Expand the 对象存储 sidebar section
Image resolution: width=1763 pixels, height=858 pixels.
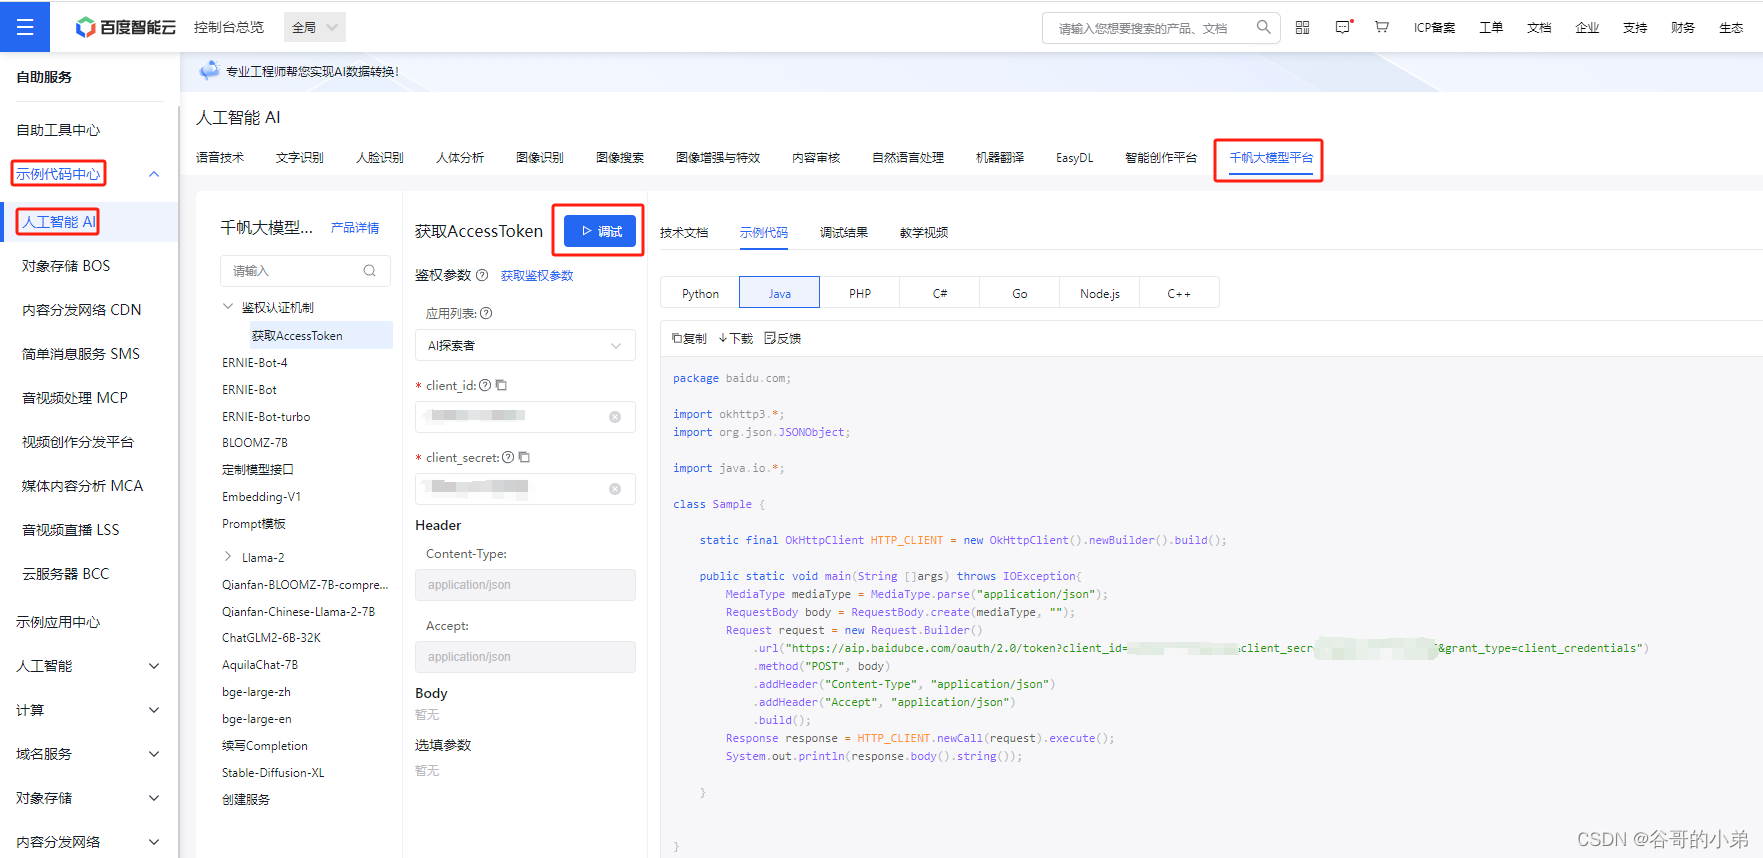pyautogui.click(x=154, y=798)
